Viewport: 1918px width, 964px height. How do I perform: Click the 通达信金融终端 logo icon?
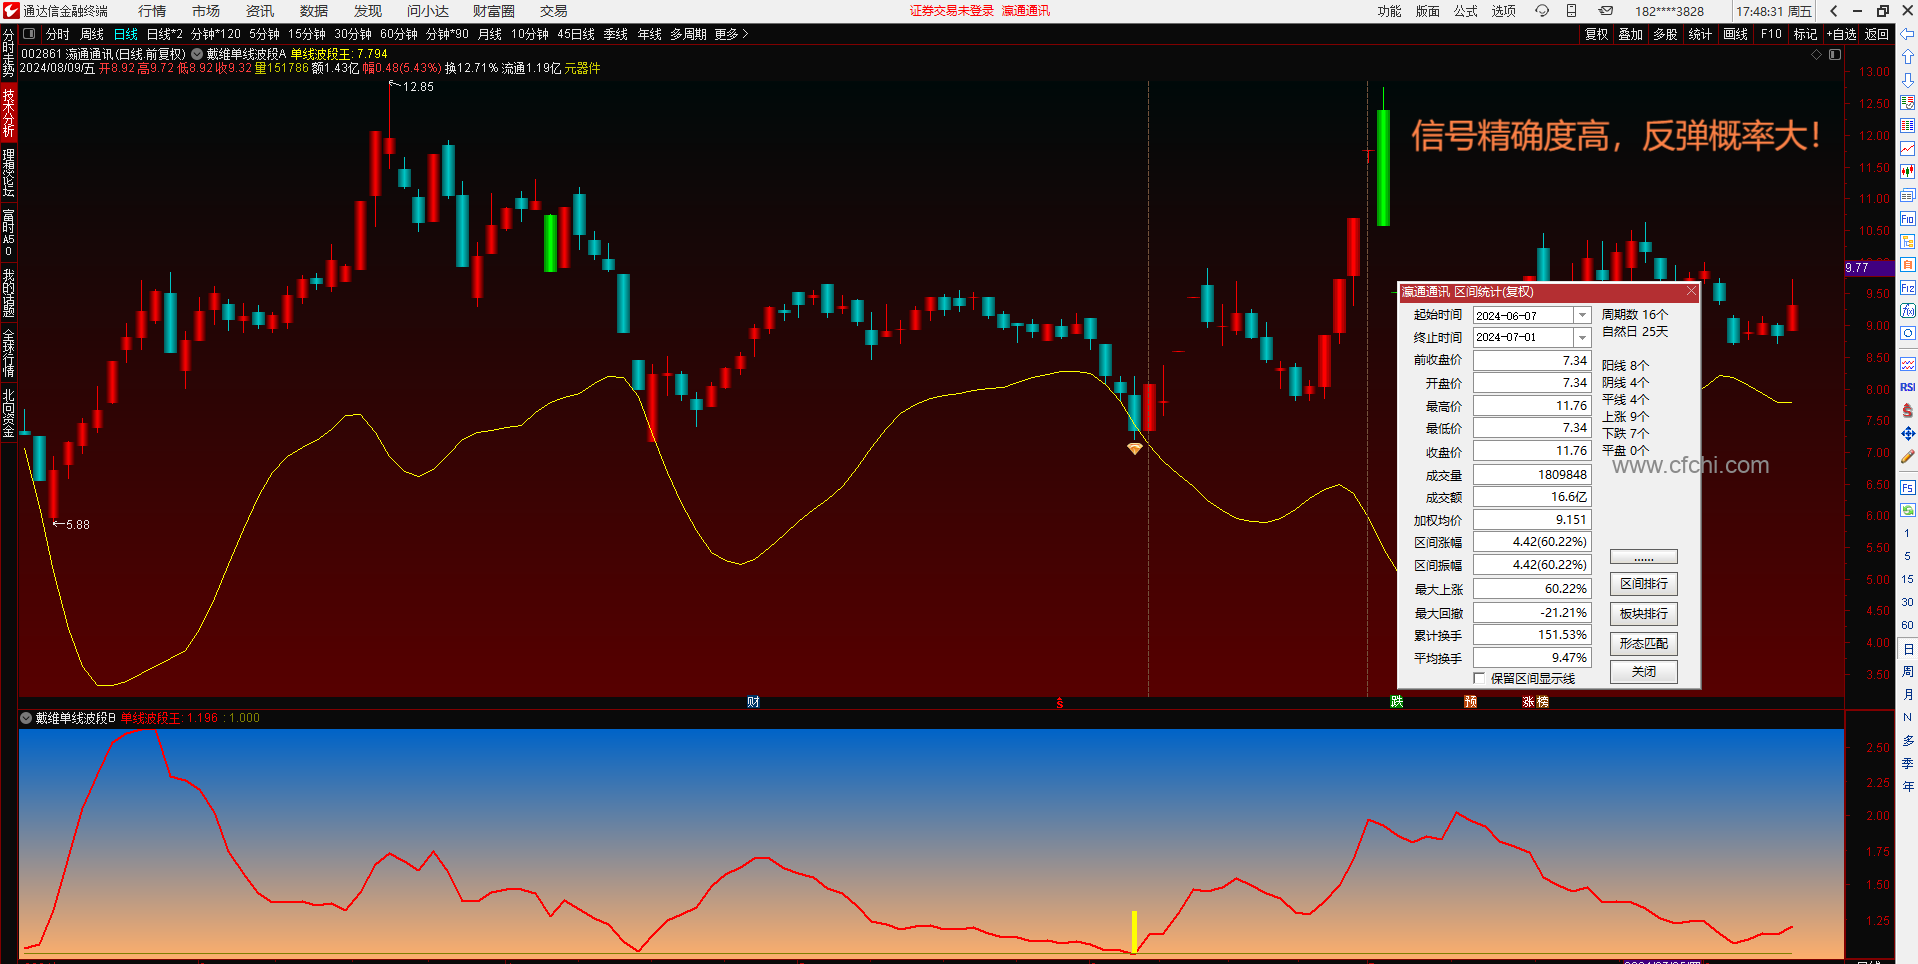point(11,11)
